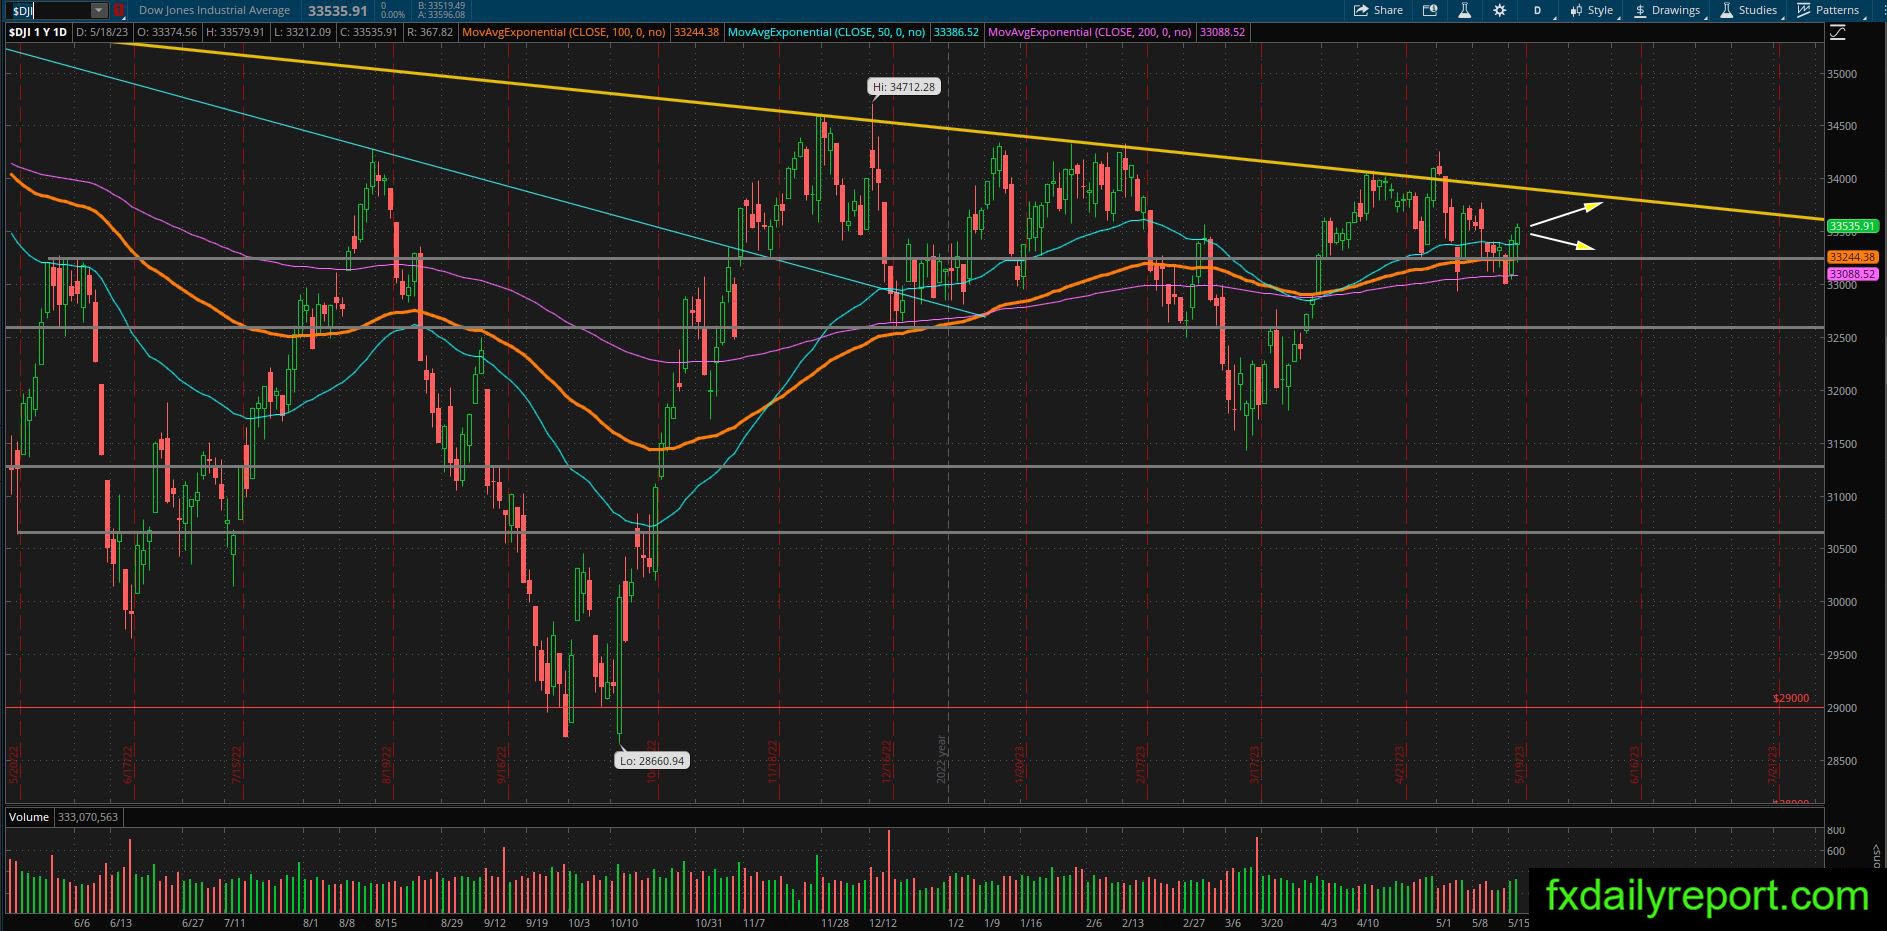This screenshot has height=931, width=1887.
Task: Click the 28500 price axis label
Action: point(1842,761)
